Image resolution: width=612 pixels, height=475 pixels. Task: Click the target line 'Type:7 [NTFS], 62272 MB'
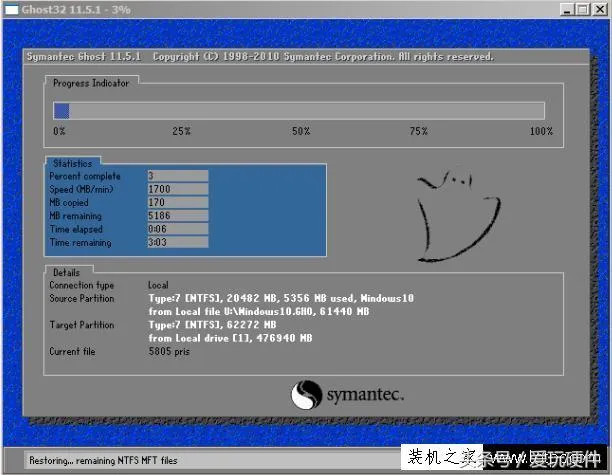pyautogui.click(x=212, y=325)
